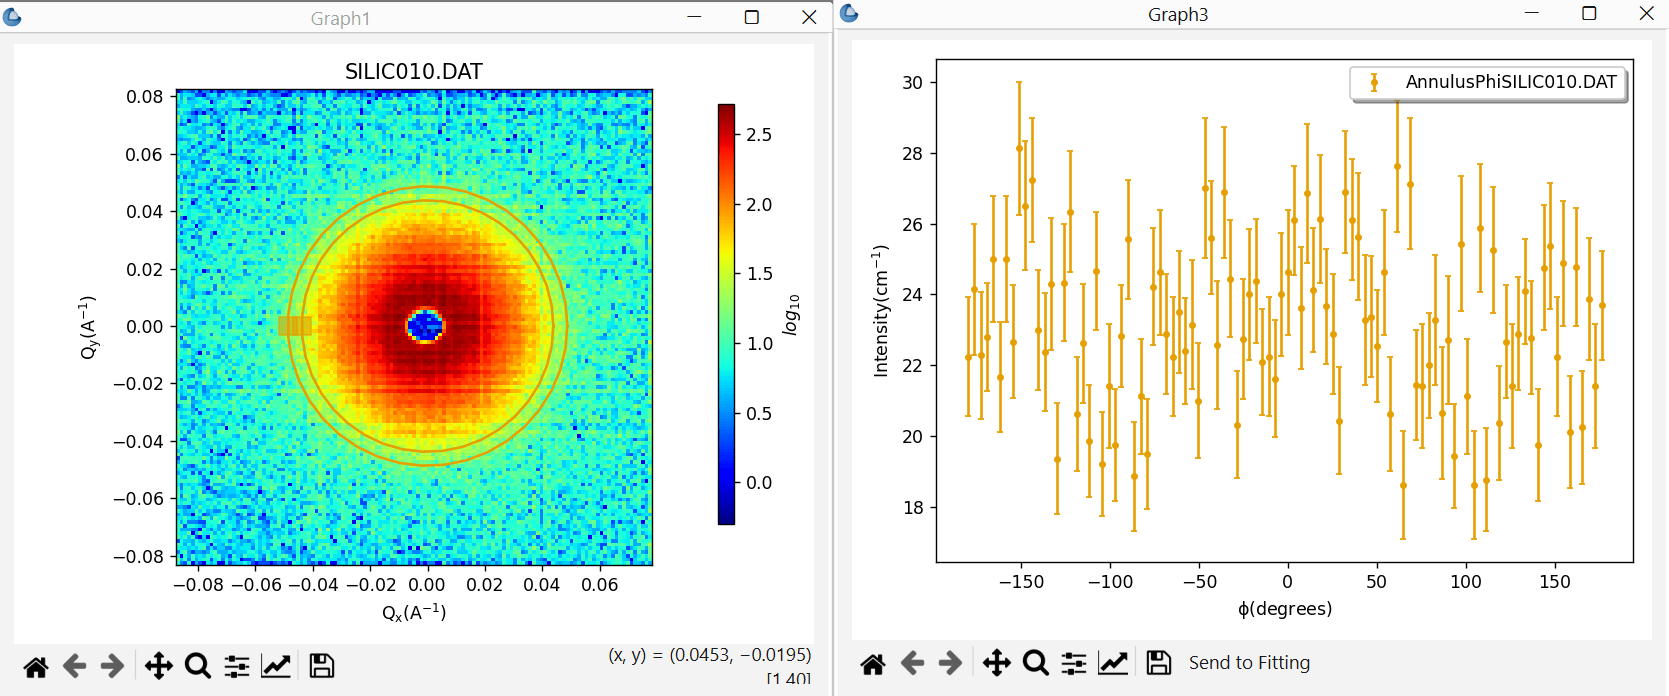
Task: Close the Graph3 window
Action: click(1646, 13)
